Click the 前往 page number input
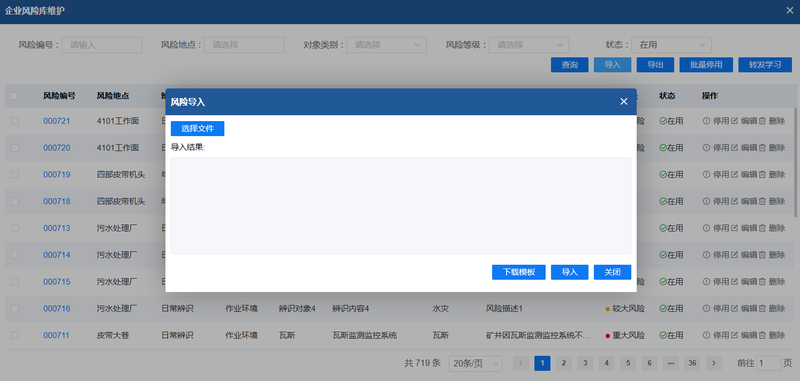 pos(769,363)
